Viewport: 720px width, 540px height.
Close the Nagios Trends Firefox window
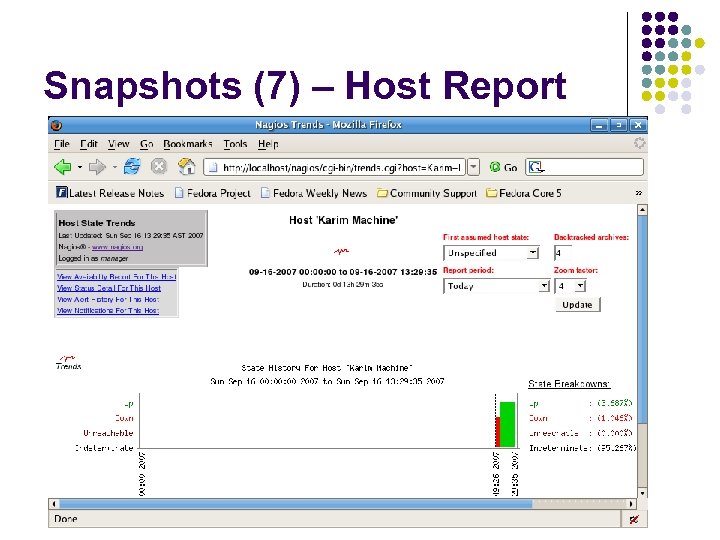[638, 125]
